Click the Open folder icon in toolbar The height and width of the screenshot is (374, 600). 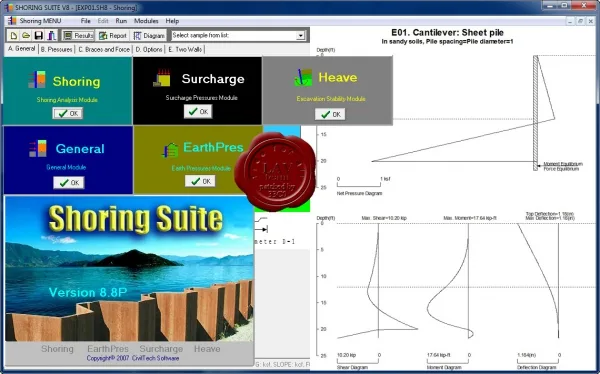click(26, 36)
